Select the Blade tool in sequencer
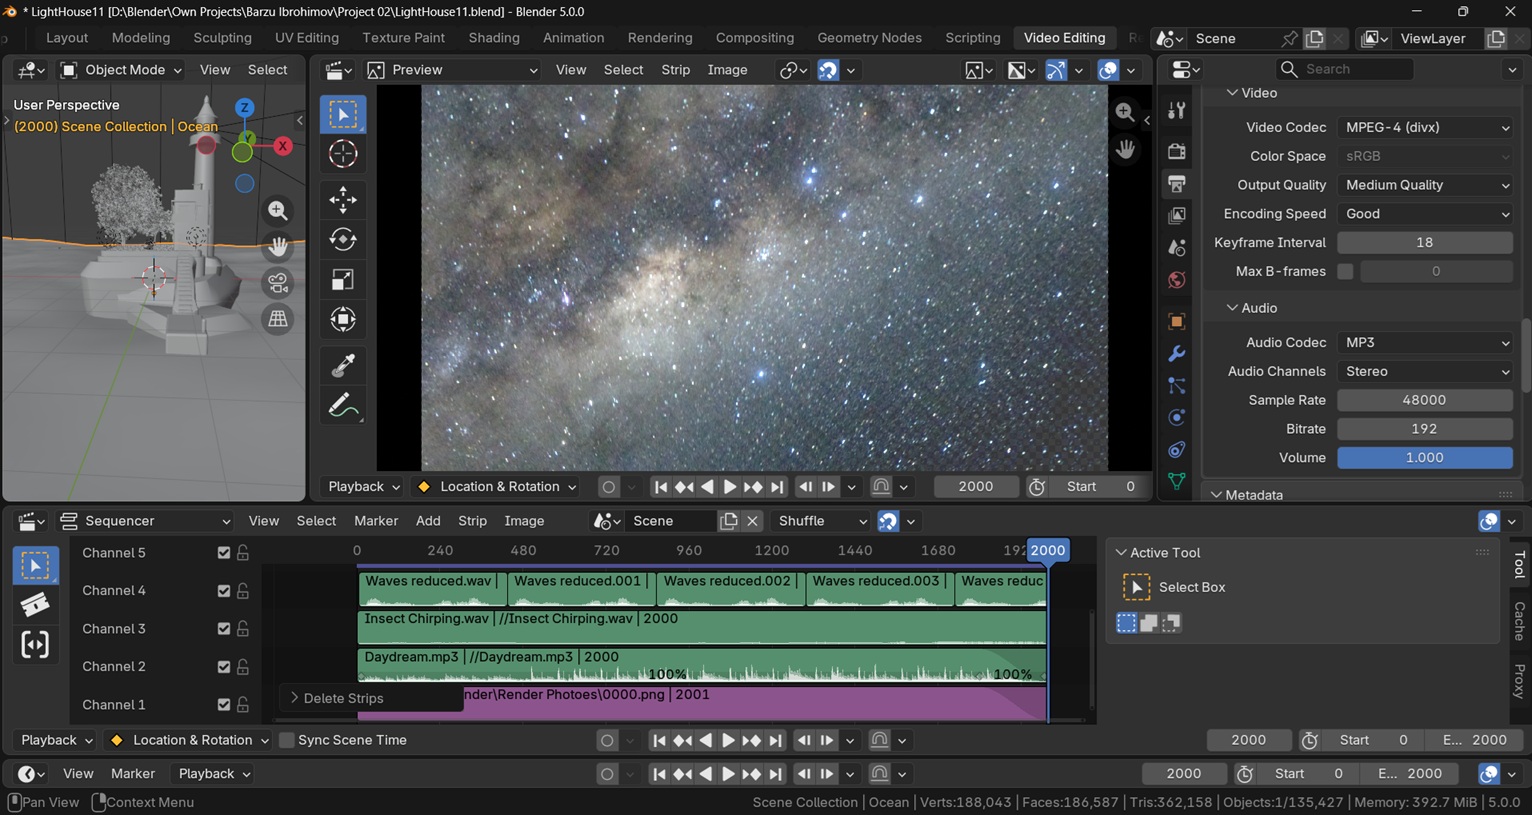Screen dimensions: 1532x815 pyautogui.click(x=35, y=605)
